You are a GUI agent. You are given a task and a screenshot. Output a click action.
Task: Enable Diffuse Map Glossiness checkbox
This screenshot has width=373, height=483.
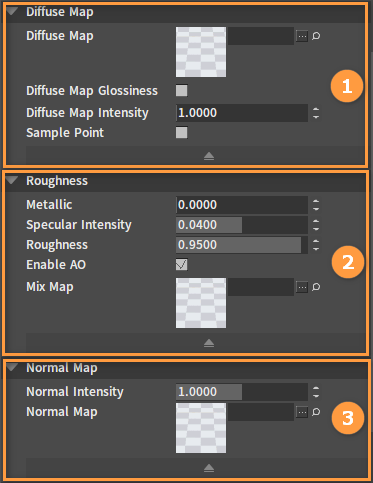(x=182, y=91)
